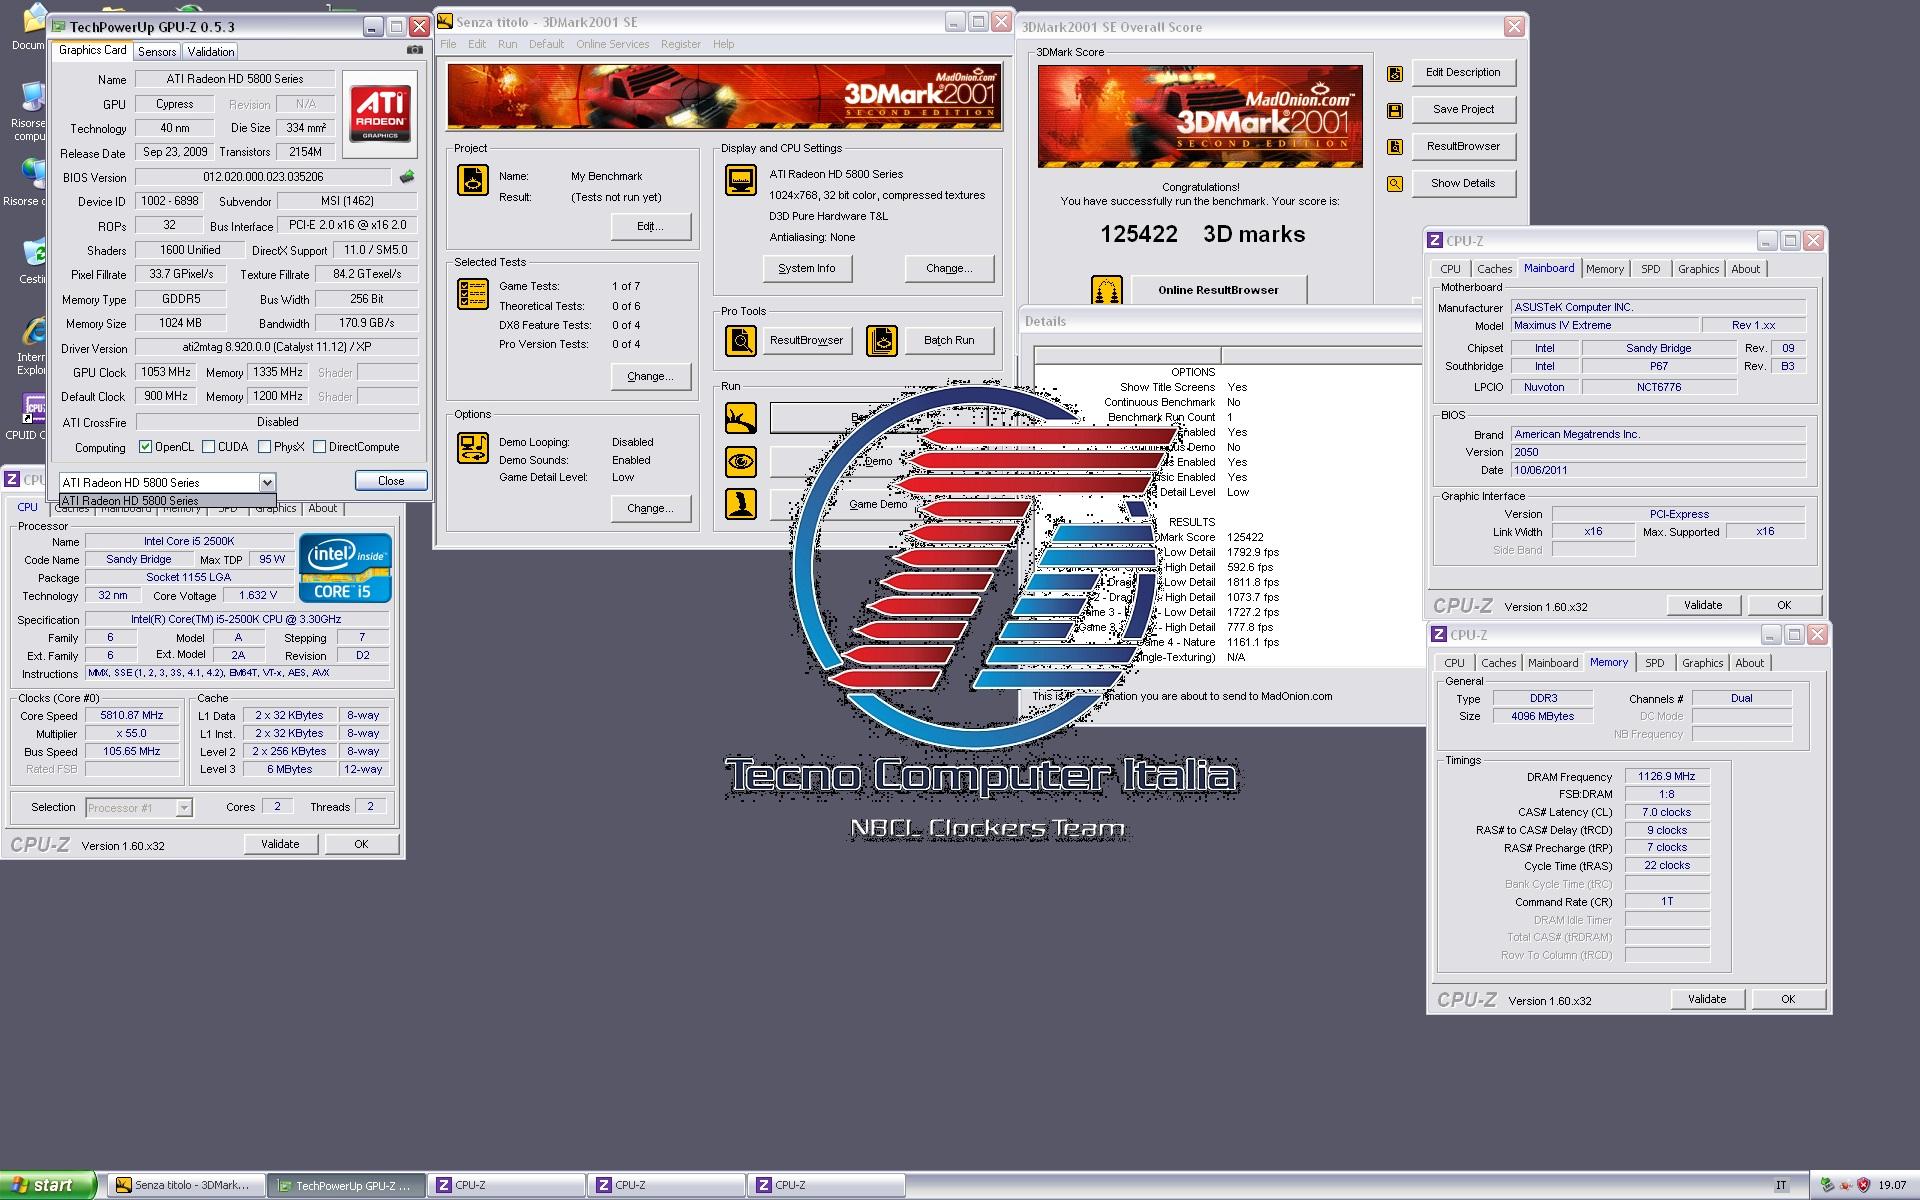1920x1200 pixels.
Task: Click the ResultBrowser icon in score window
Action: pyautogui.click(x=1395, y=147)
